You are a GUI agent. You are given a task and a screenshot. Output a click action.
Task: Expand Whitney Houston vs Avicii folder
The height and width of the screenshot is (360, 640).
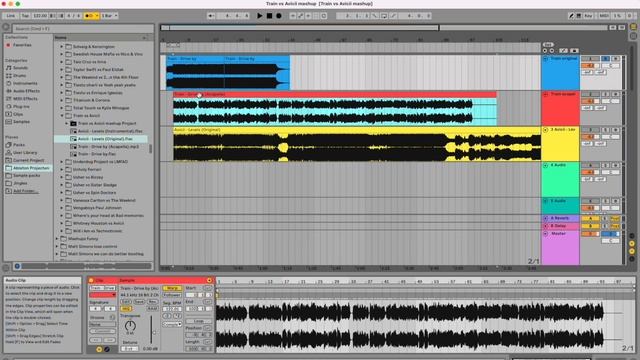pyautogui.click(x=62, y=223)
